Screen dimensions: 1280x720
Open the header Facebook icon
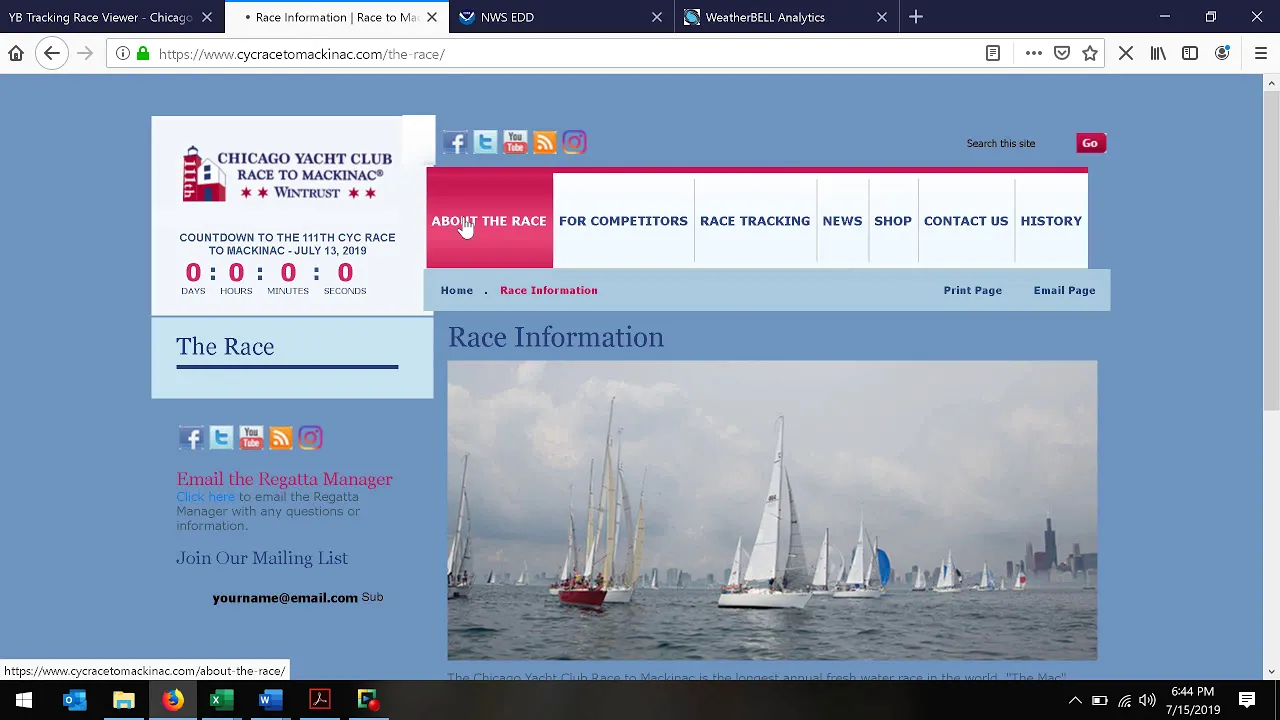455,143
